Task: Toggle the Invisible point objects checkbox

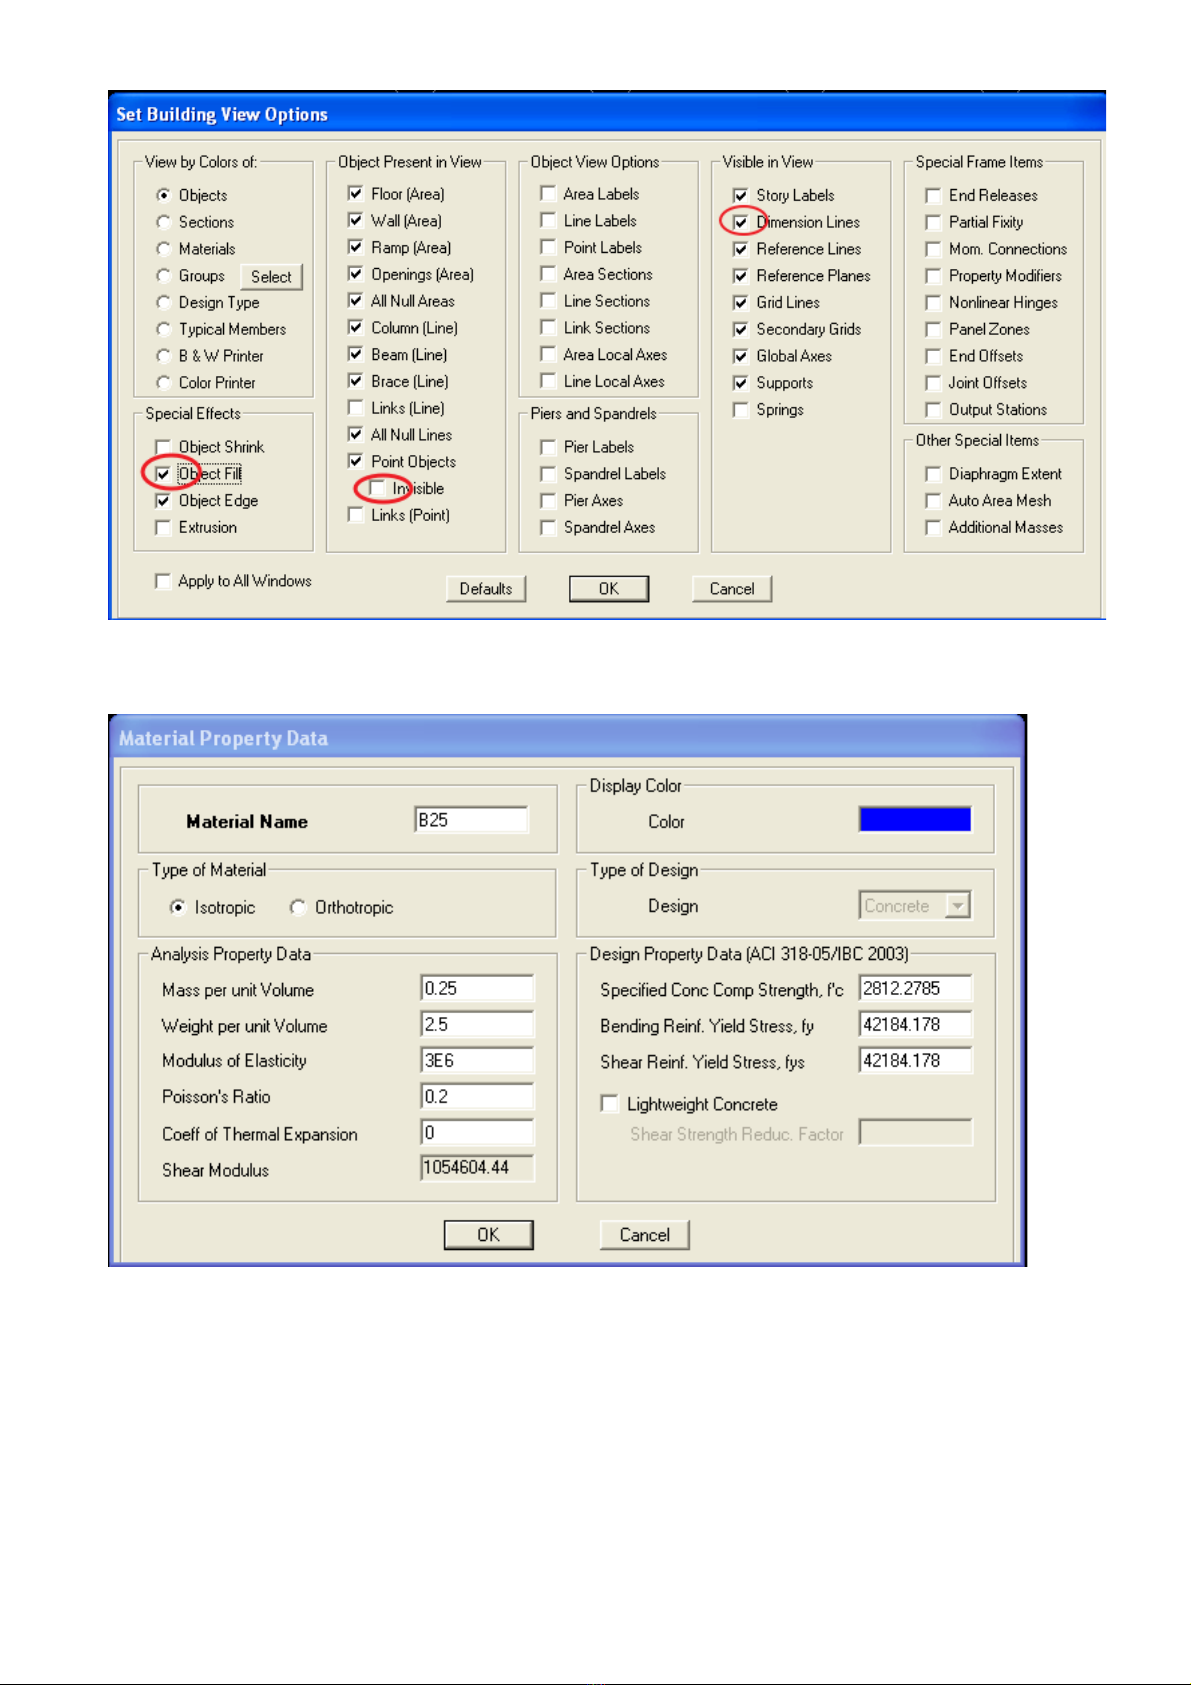Action: [377, 488]
